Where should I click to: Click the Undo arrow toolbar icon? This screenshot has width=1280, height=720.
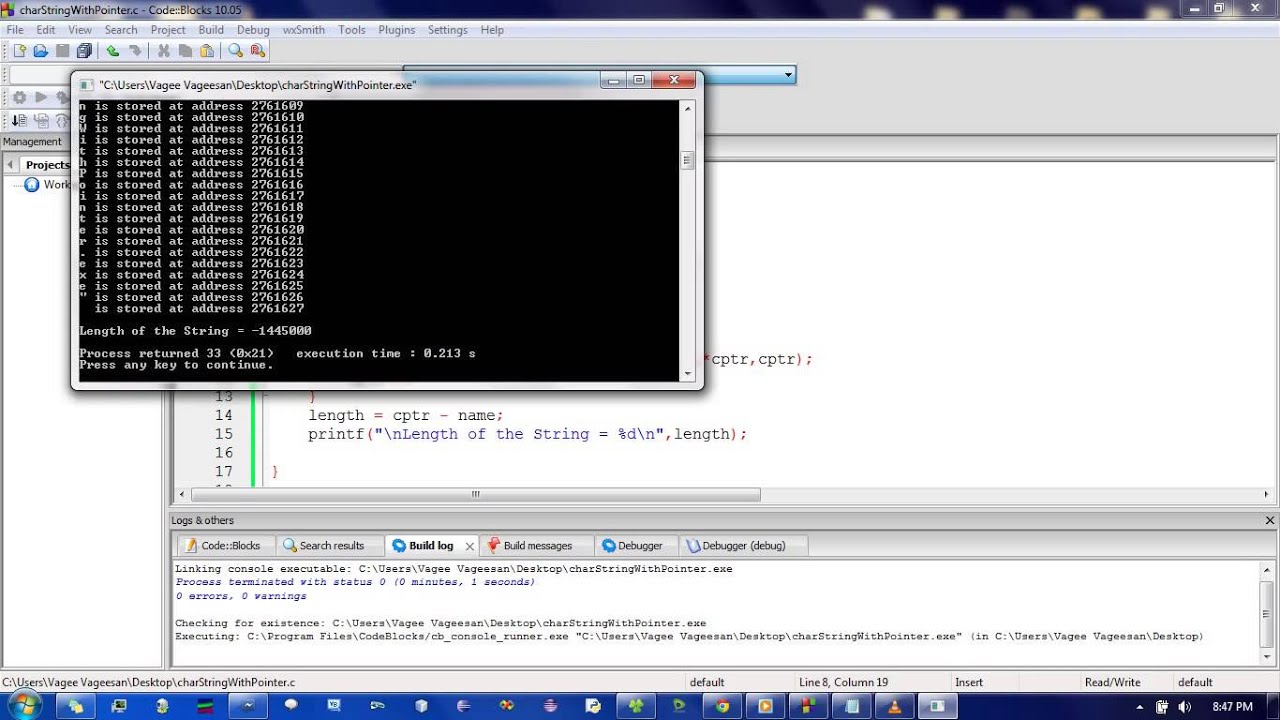click(x=112, y=50)
